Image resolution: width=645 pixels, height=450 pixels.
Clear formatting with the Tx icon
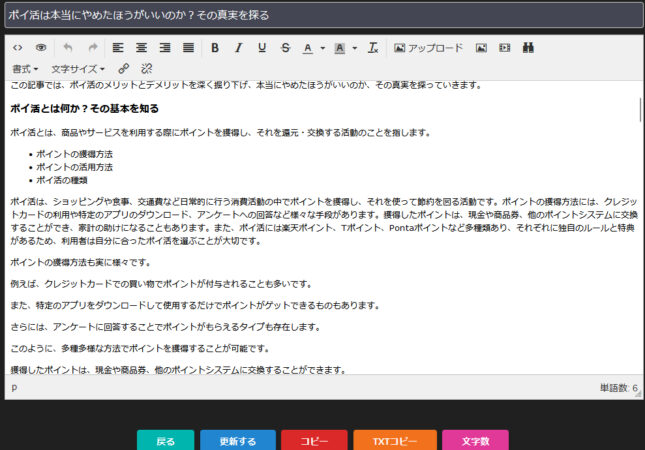pos(373,48)
